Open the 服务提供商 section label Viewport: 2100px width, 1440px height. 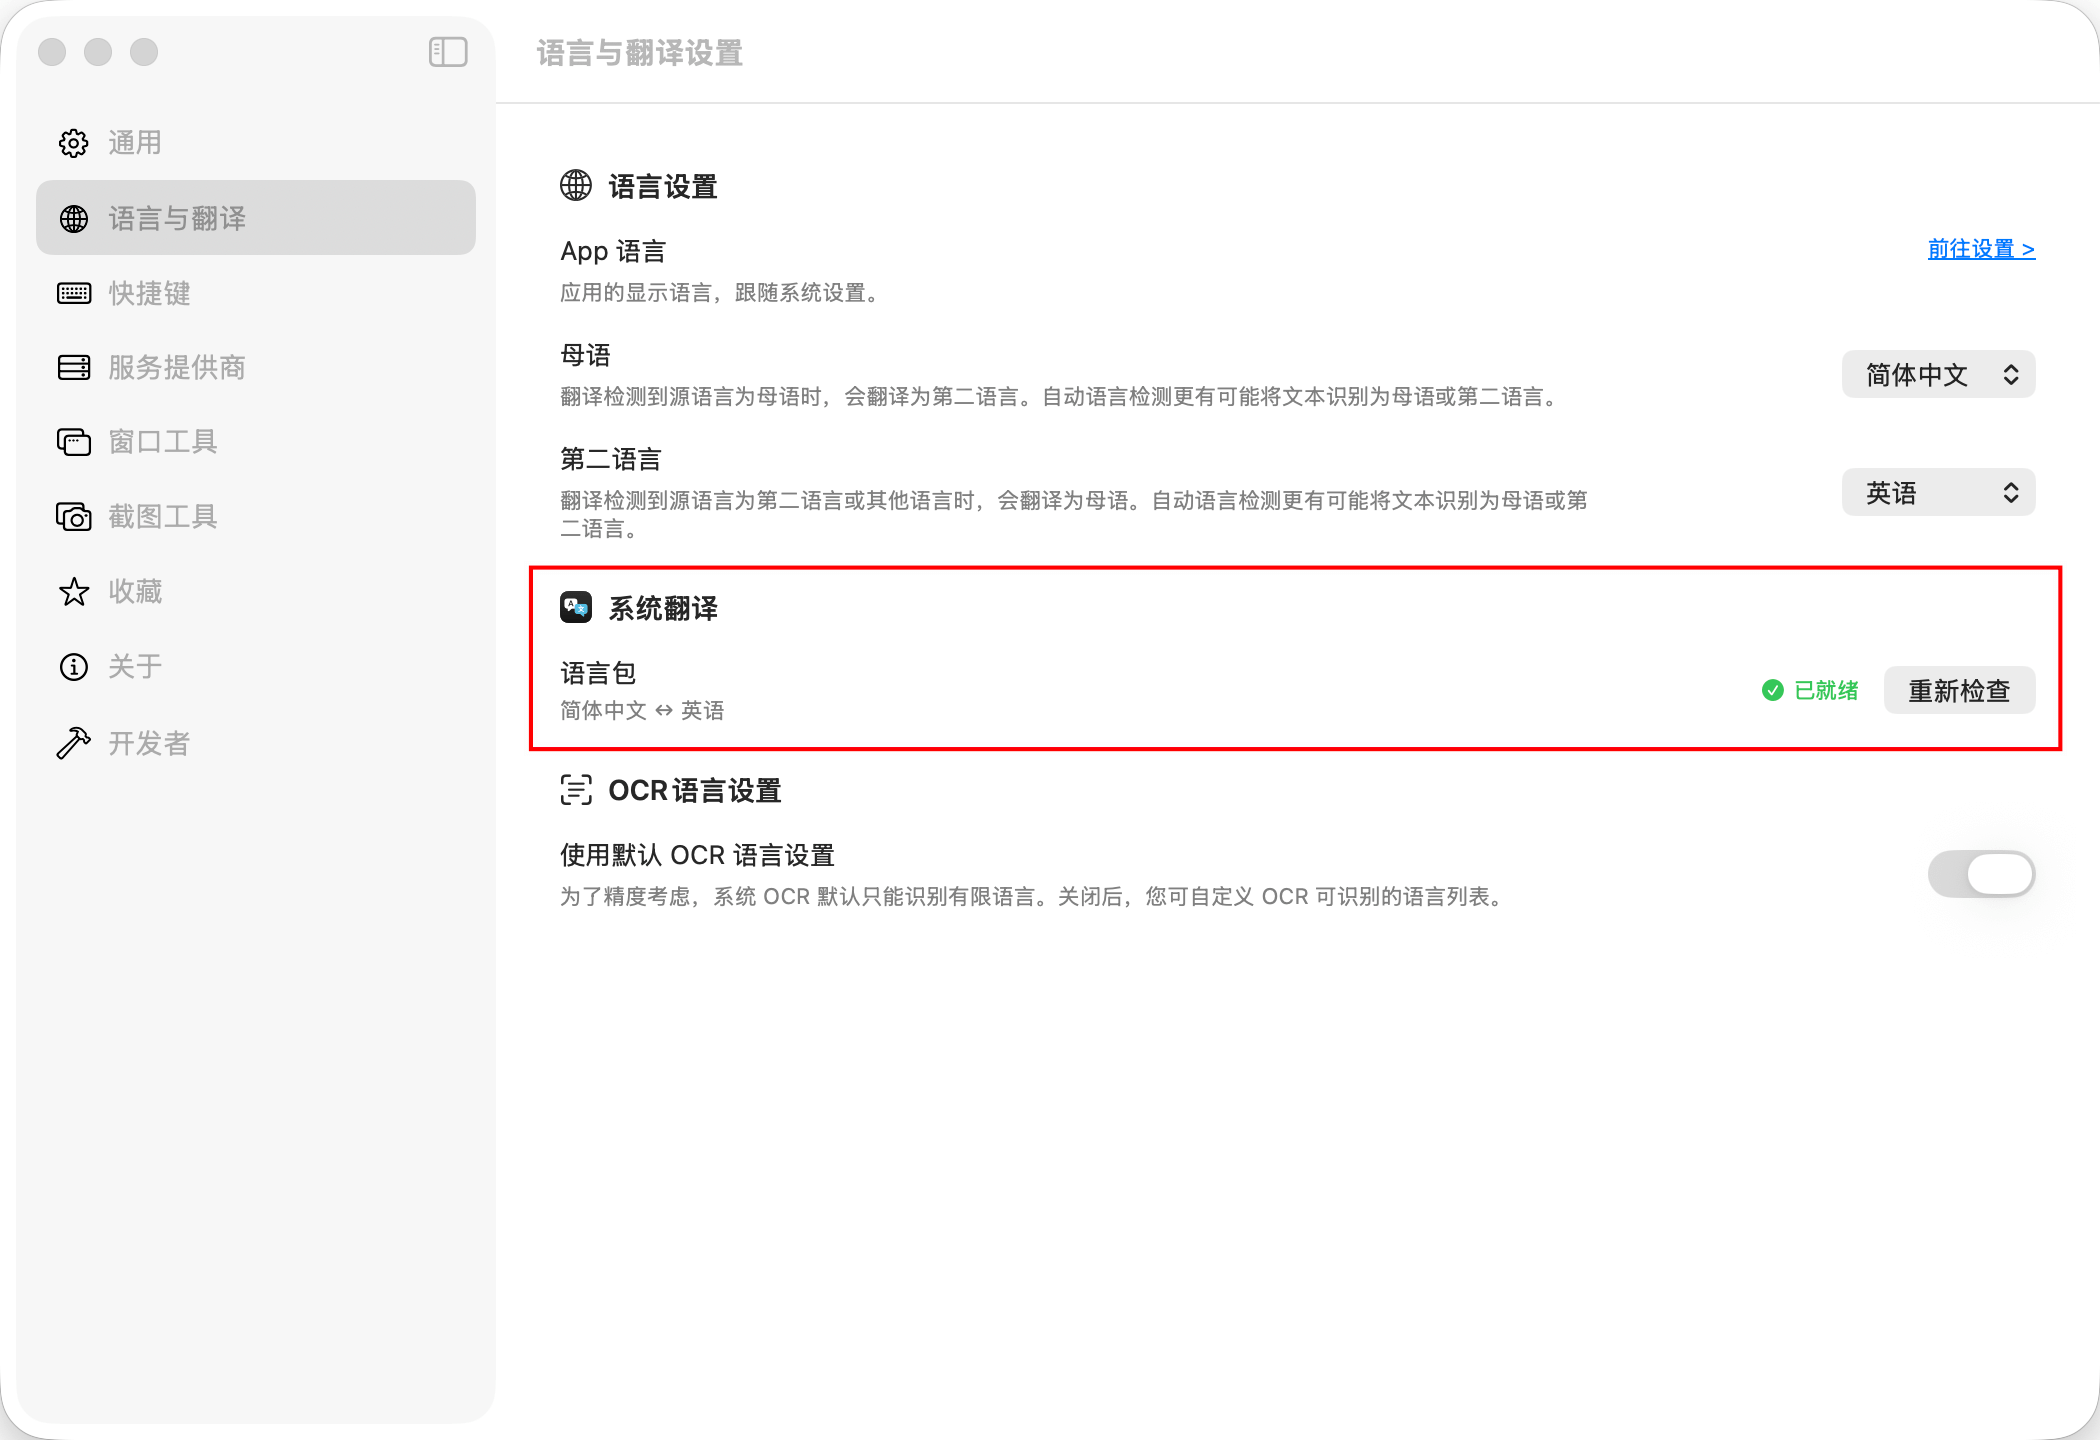click(x=177, y=367)
